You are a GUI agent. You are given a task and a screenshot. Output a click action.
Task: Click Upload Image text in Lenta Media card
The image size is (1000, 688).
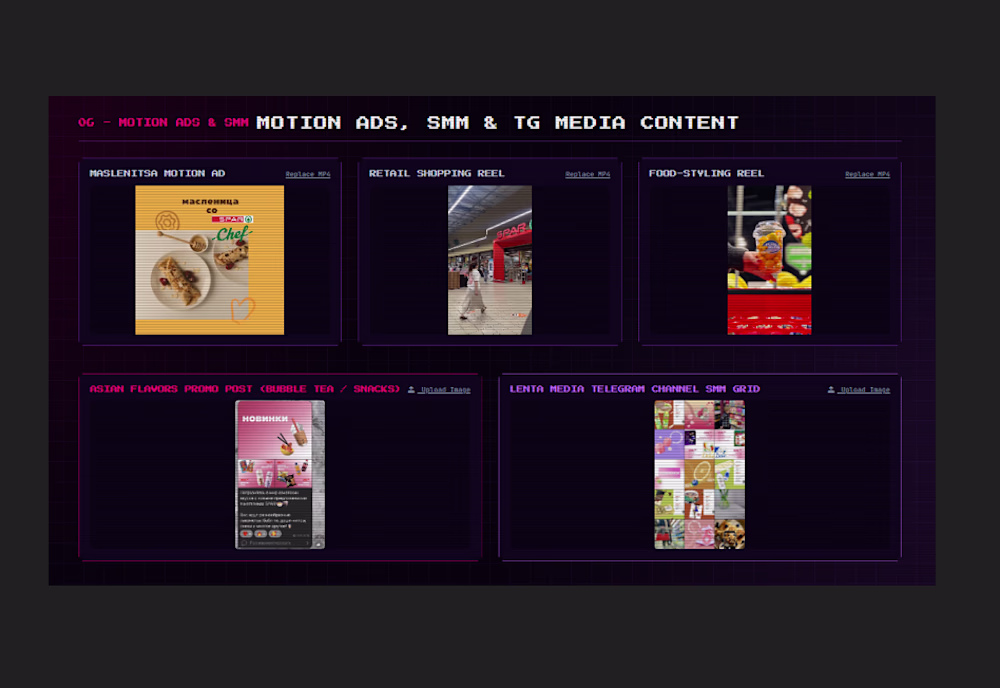click(x=865, y=390)
